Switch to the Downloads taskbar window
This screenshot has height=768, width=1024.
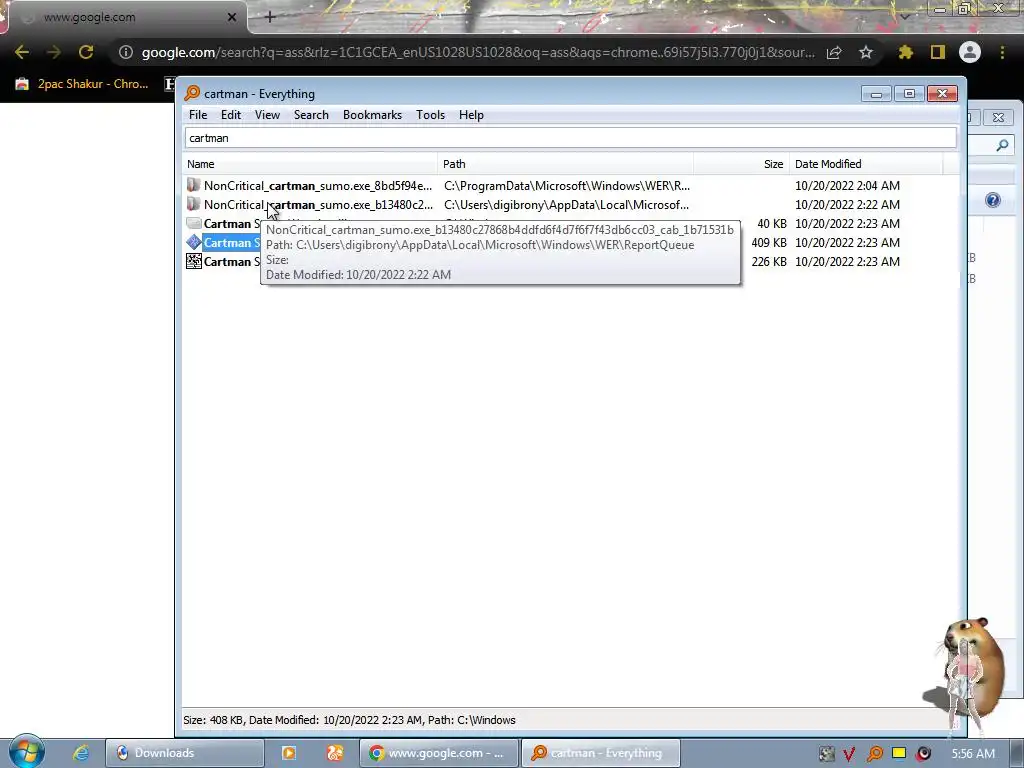184,753
